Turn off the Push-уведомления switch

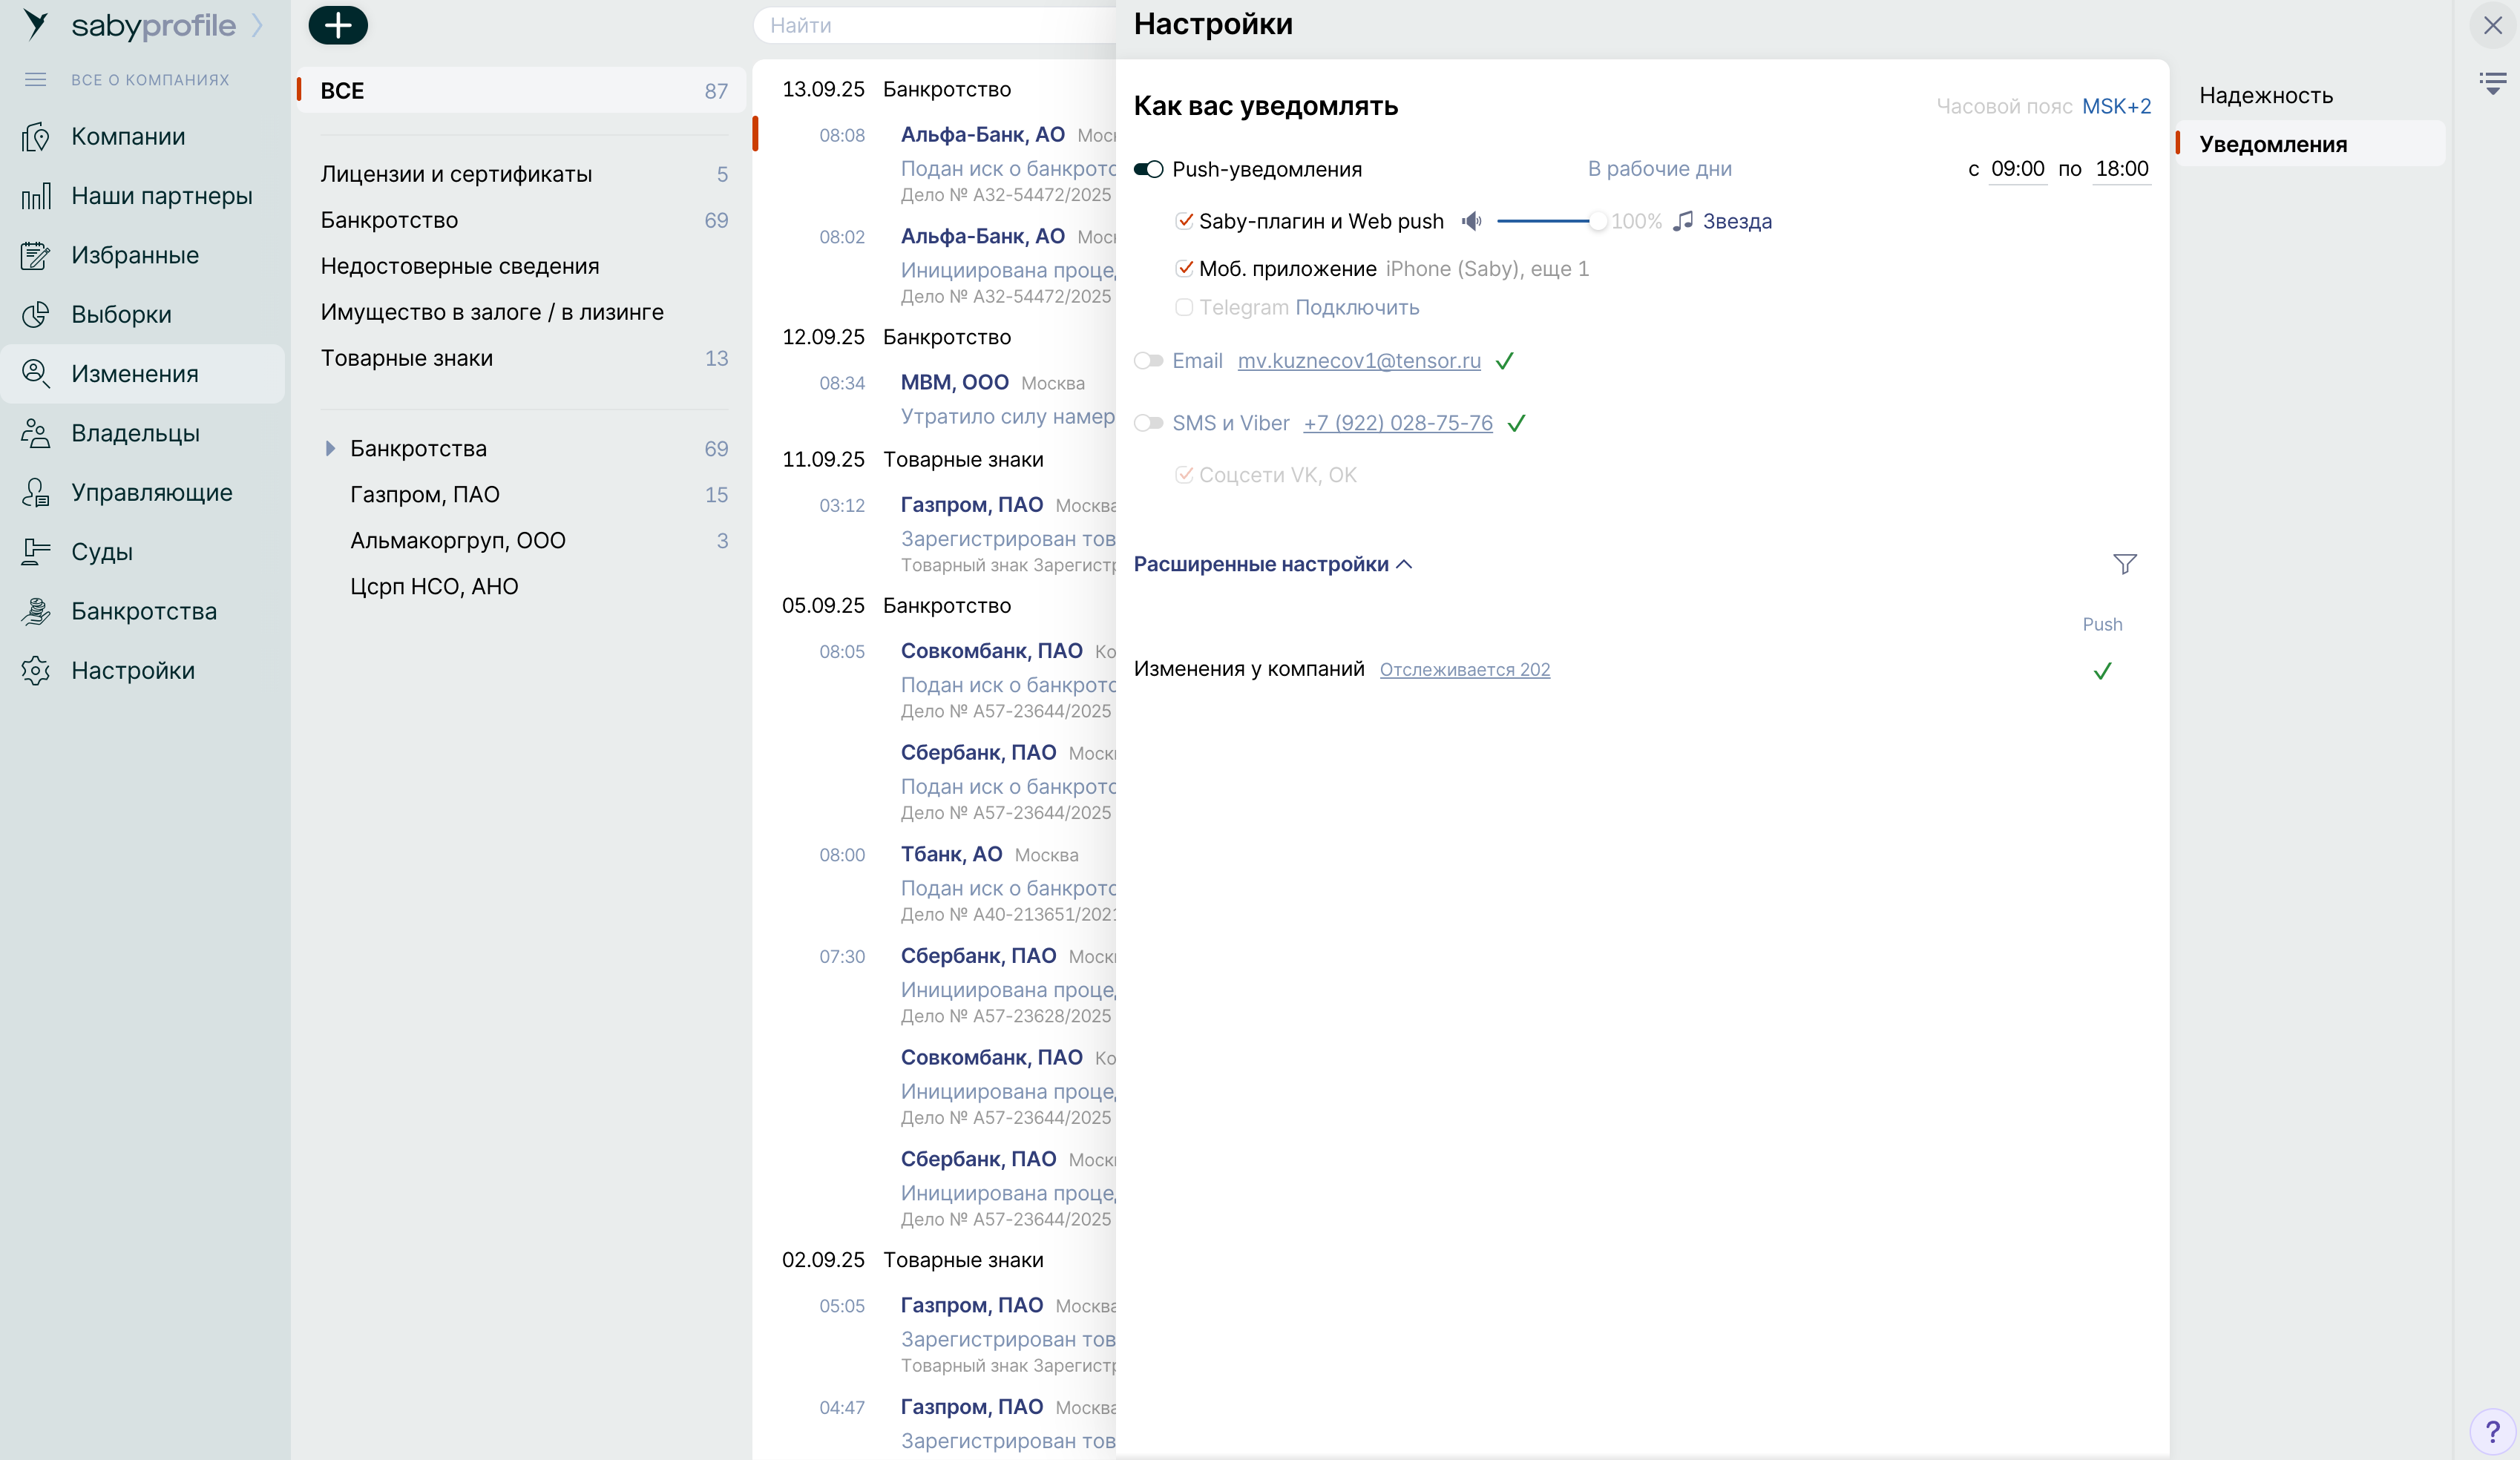[1148, 169]
